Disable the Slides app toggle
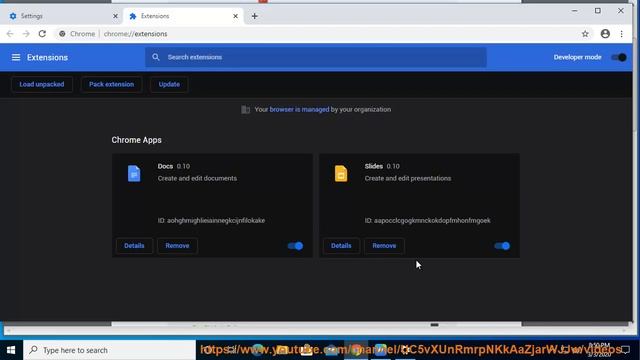The width and height of the screenshot is (640, 360). [x=502, y=246]
